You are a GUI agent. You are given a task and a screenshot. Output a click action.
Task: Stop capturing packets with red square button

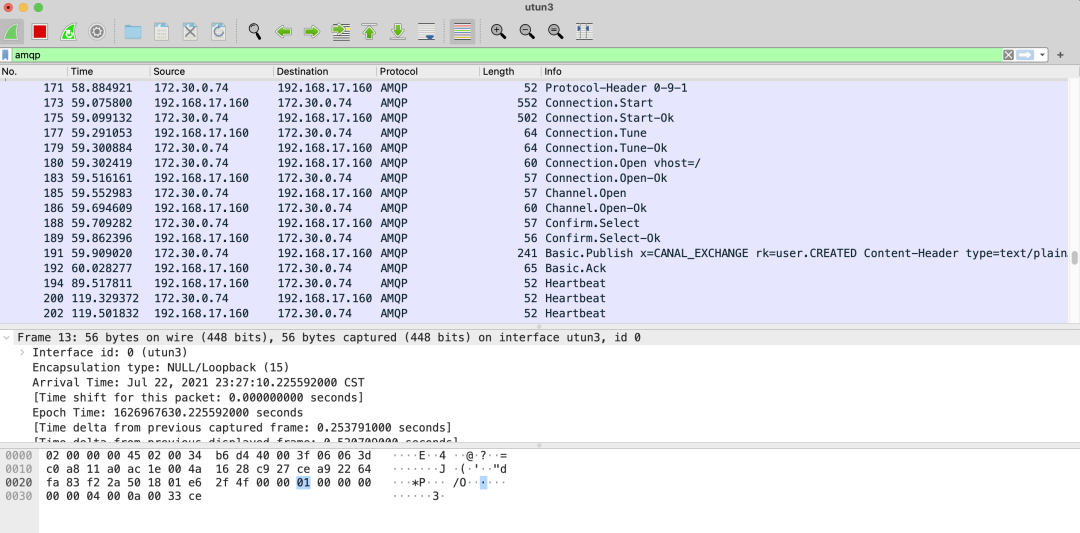[x=40, y=32]
